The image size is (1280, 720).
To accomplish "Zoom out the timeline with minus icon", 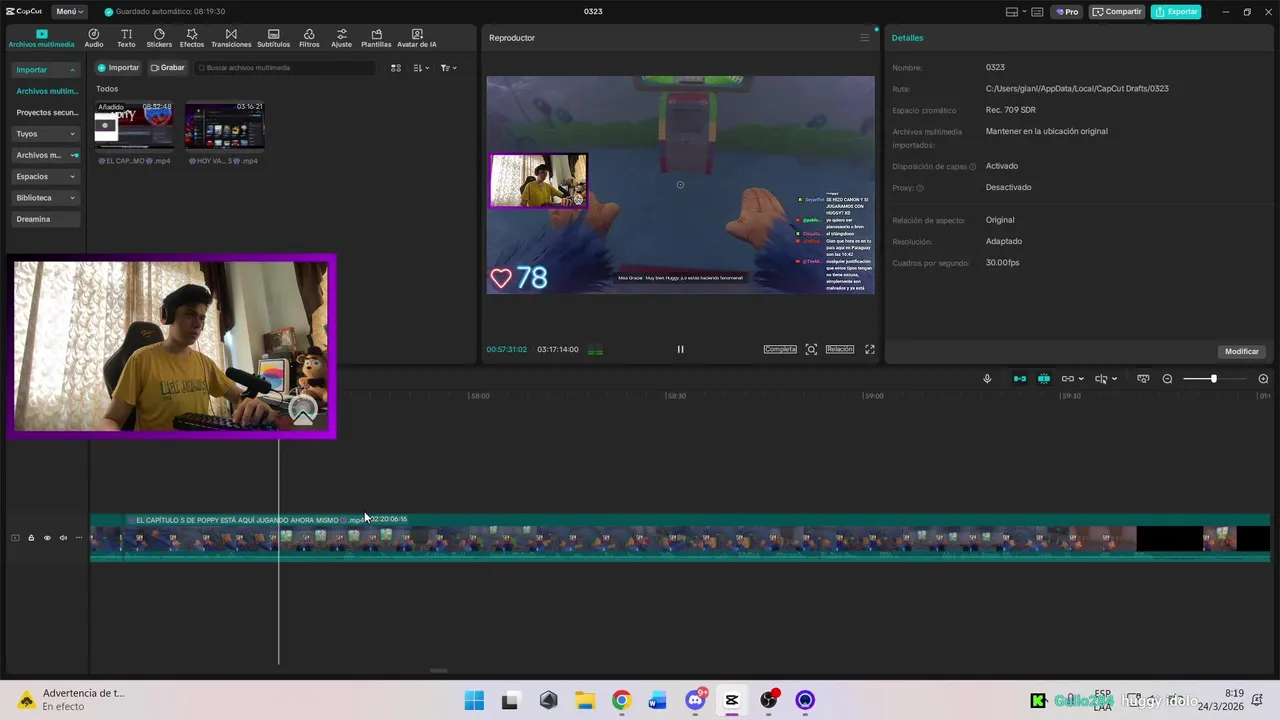I will tap(1167, 379).
